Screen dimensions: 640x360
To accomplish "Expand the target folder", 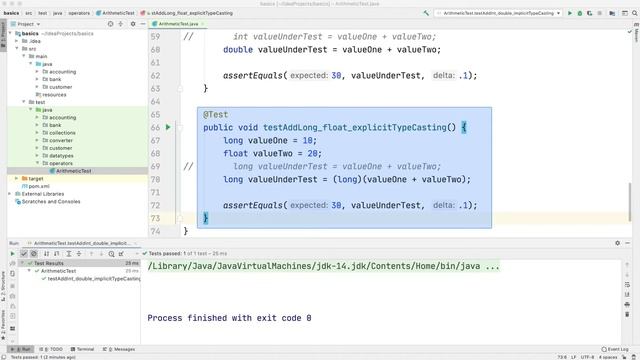I will point(17,178).
